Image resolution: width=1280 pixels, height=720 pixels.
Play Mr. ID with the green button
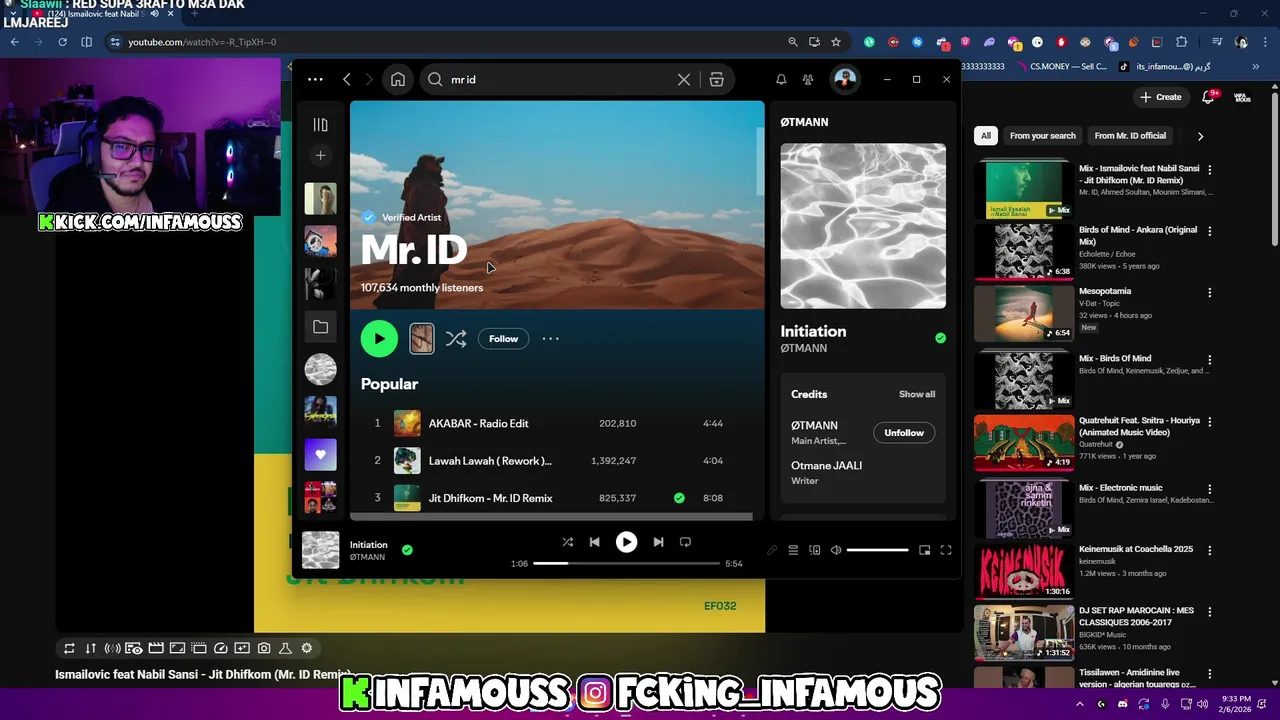click(x=379, y=339)
